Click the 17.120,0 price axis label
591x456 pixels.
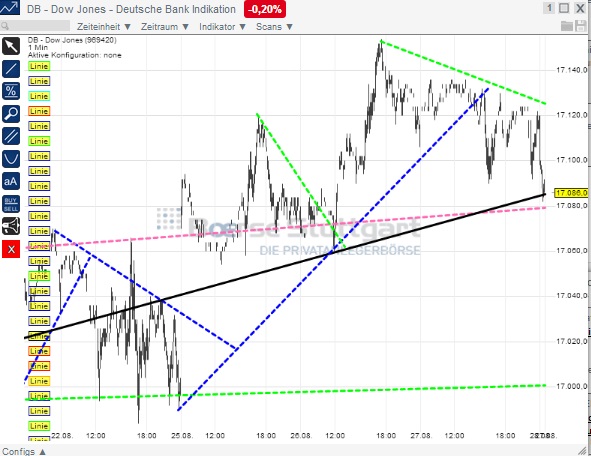(571, 115)
